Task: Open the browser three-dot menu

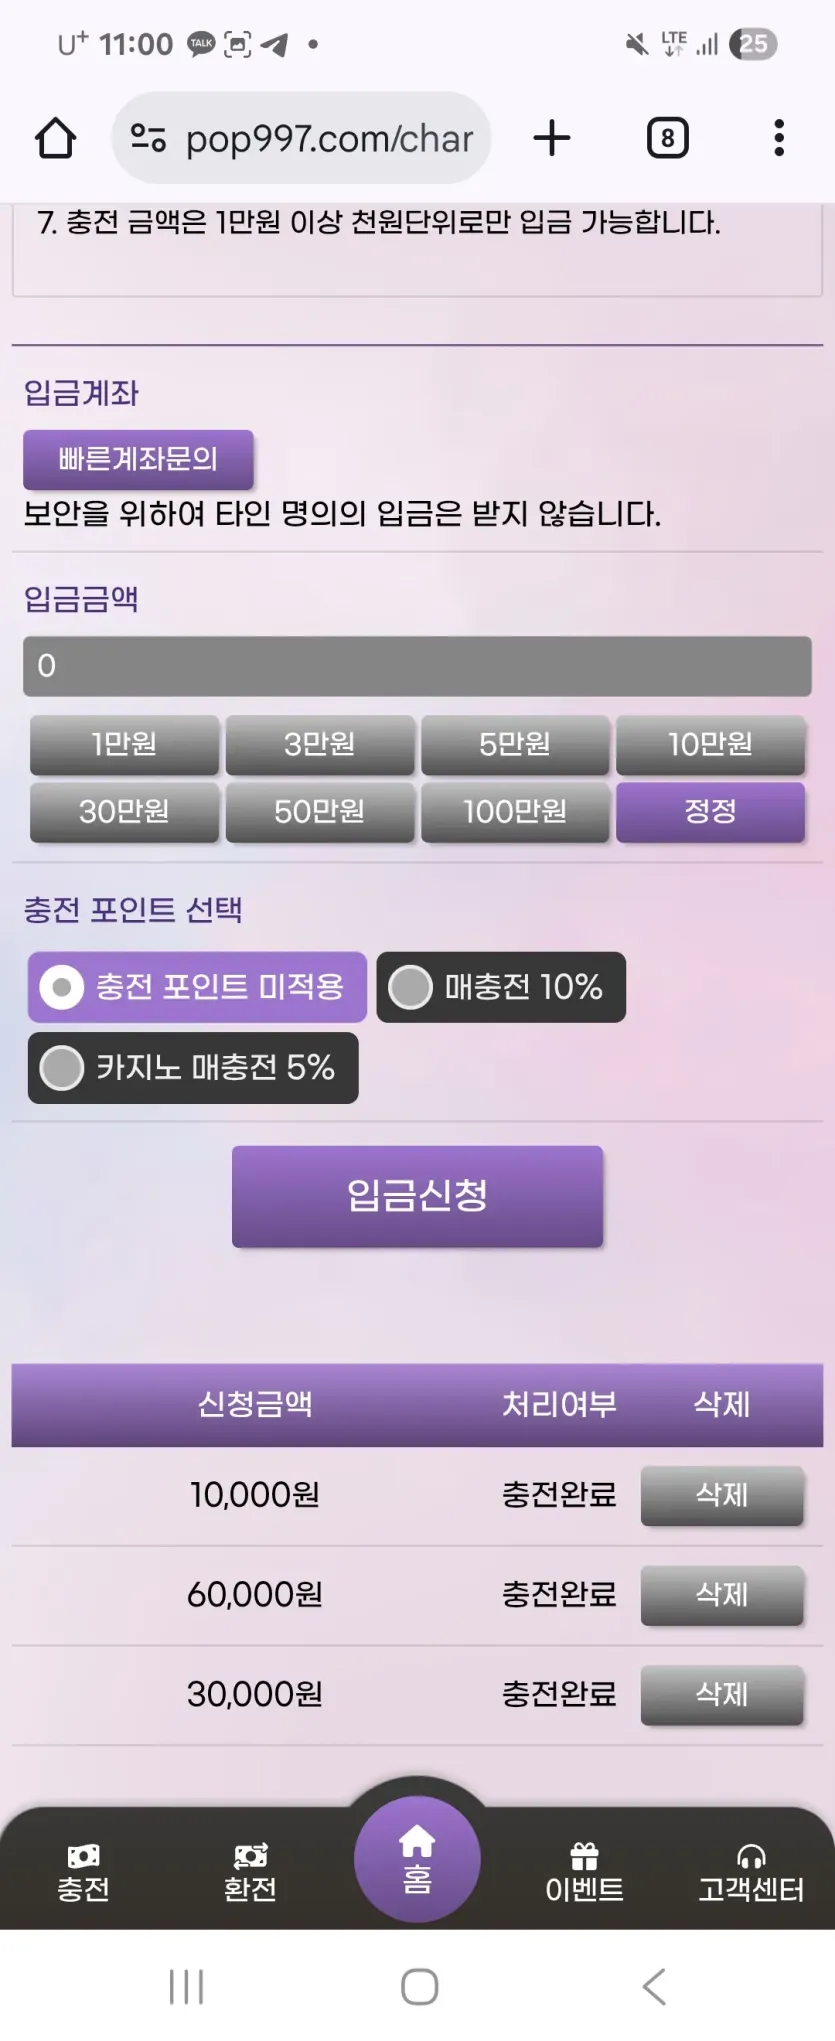Action: [x=779, y=138]
